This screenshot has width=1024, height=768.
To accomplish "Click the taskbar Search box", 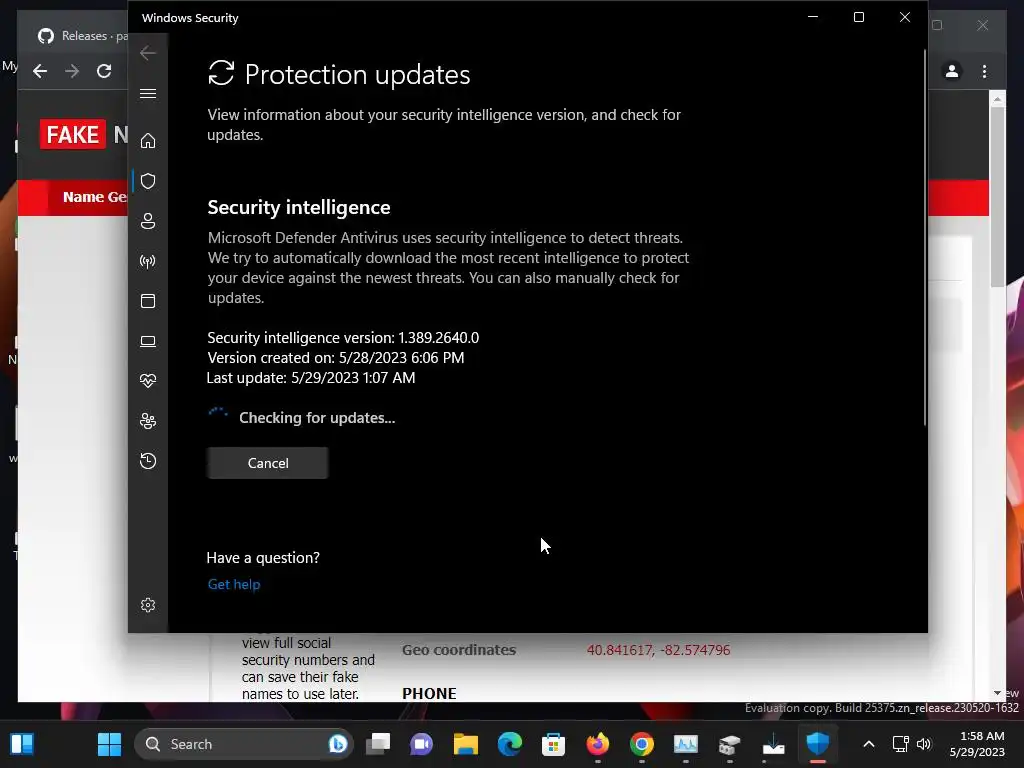I will tap(244, 744).
